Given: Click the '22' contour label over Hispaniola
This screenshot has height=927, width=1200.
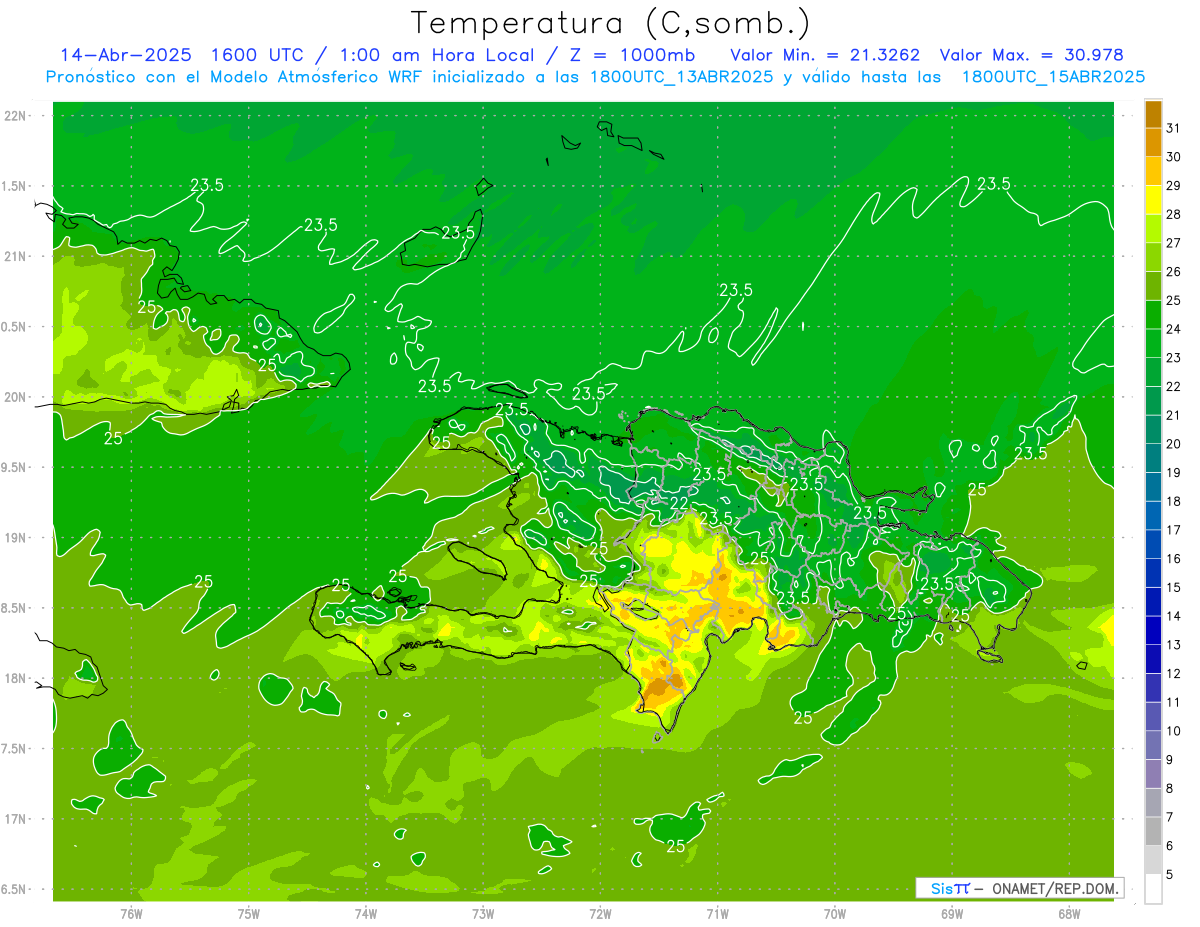Looking at the screenshot, I should tap(679, 503).
